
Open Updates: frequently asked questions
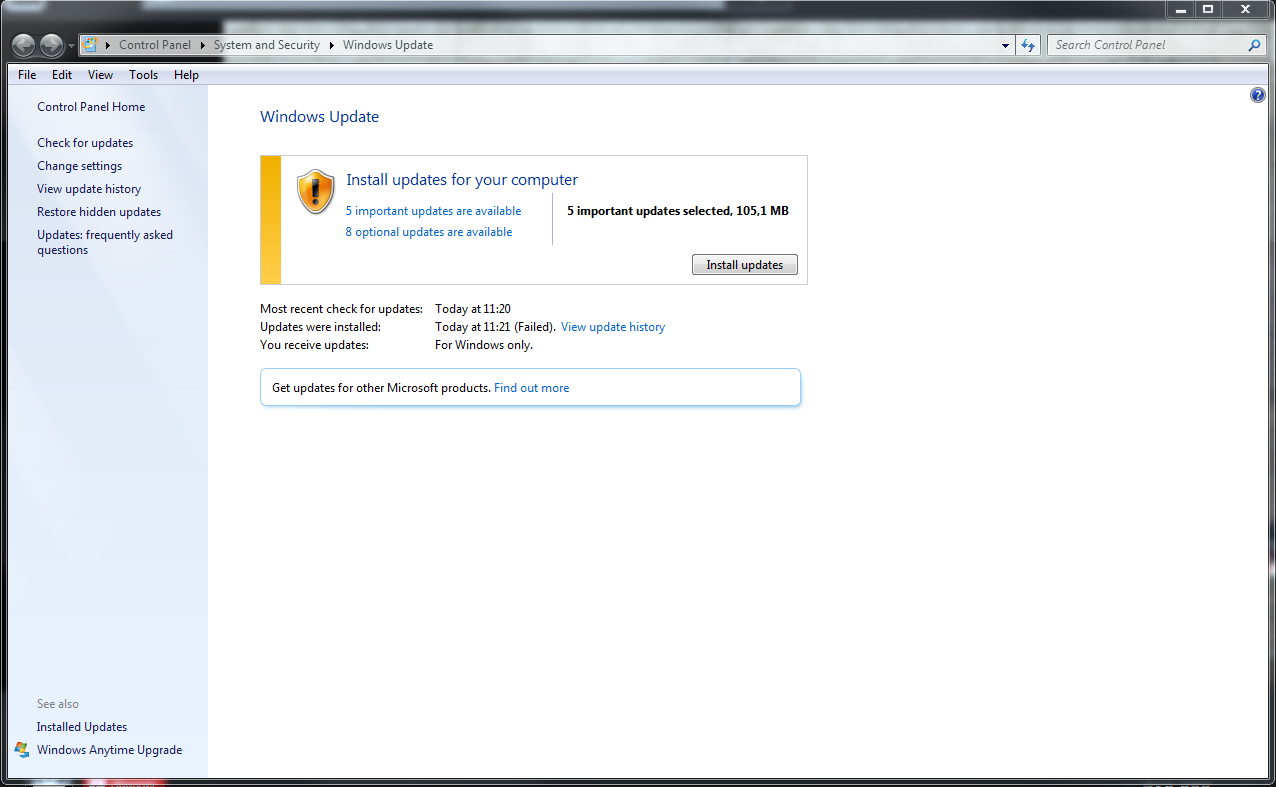click(x=105, y=243)
